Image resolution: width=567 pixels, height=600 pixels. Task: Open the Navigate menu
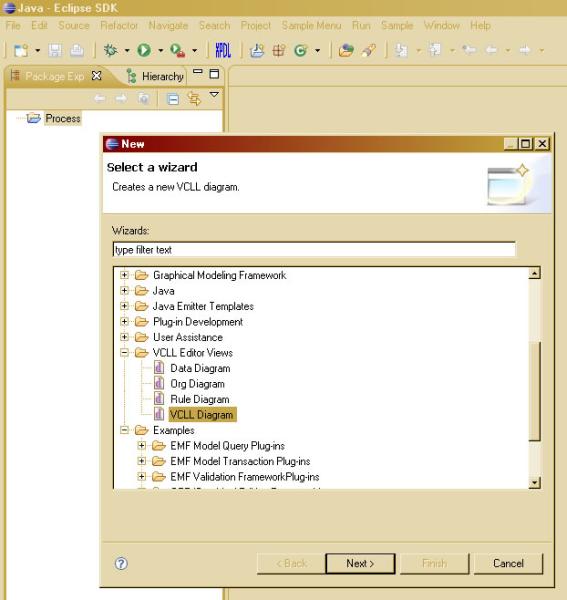point(168,26)
